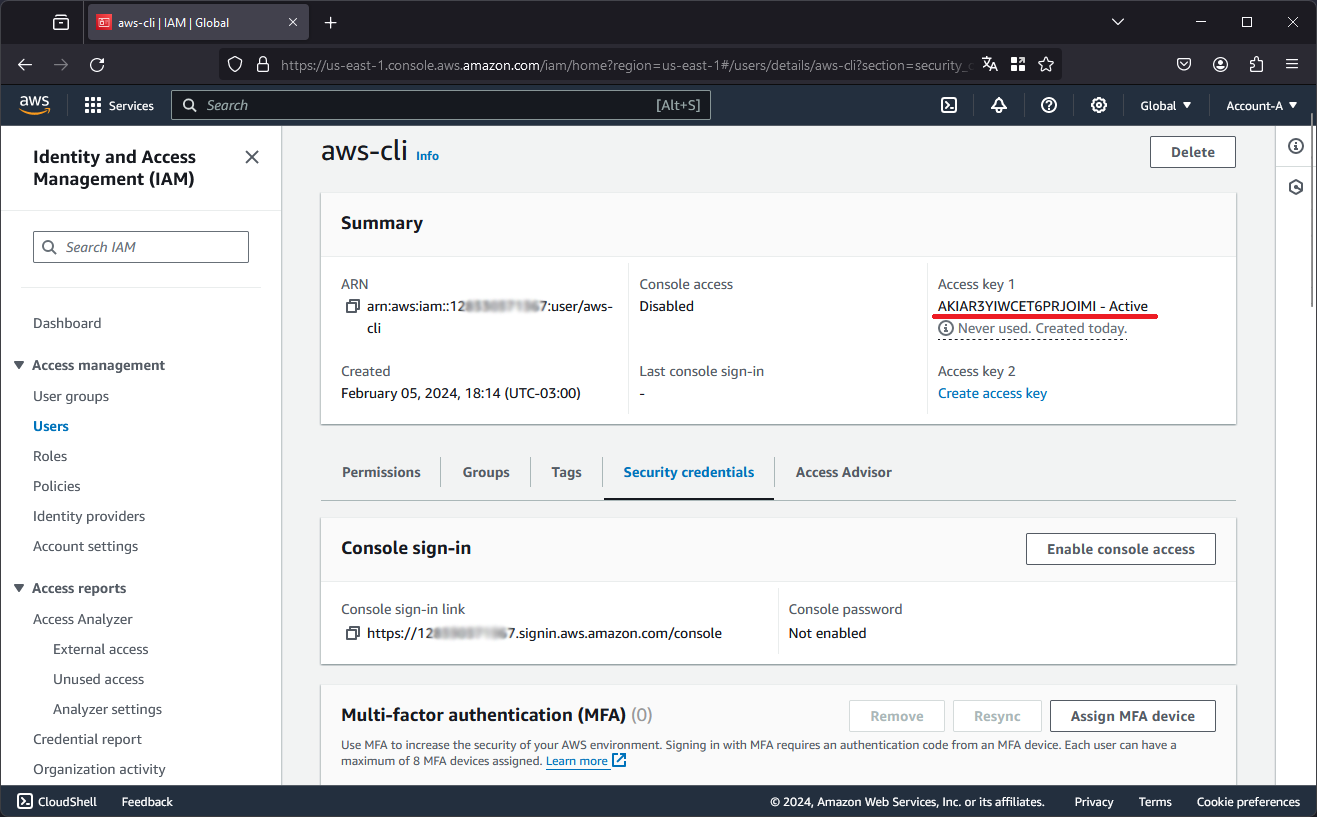
Task: Open the notifications bell
Action: pos(999,105)
